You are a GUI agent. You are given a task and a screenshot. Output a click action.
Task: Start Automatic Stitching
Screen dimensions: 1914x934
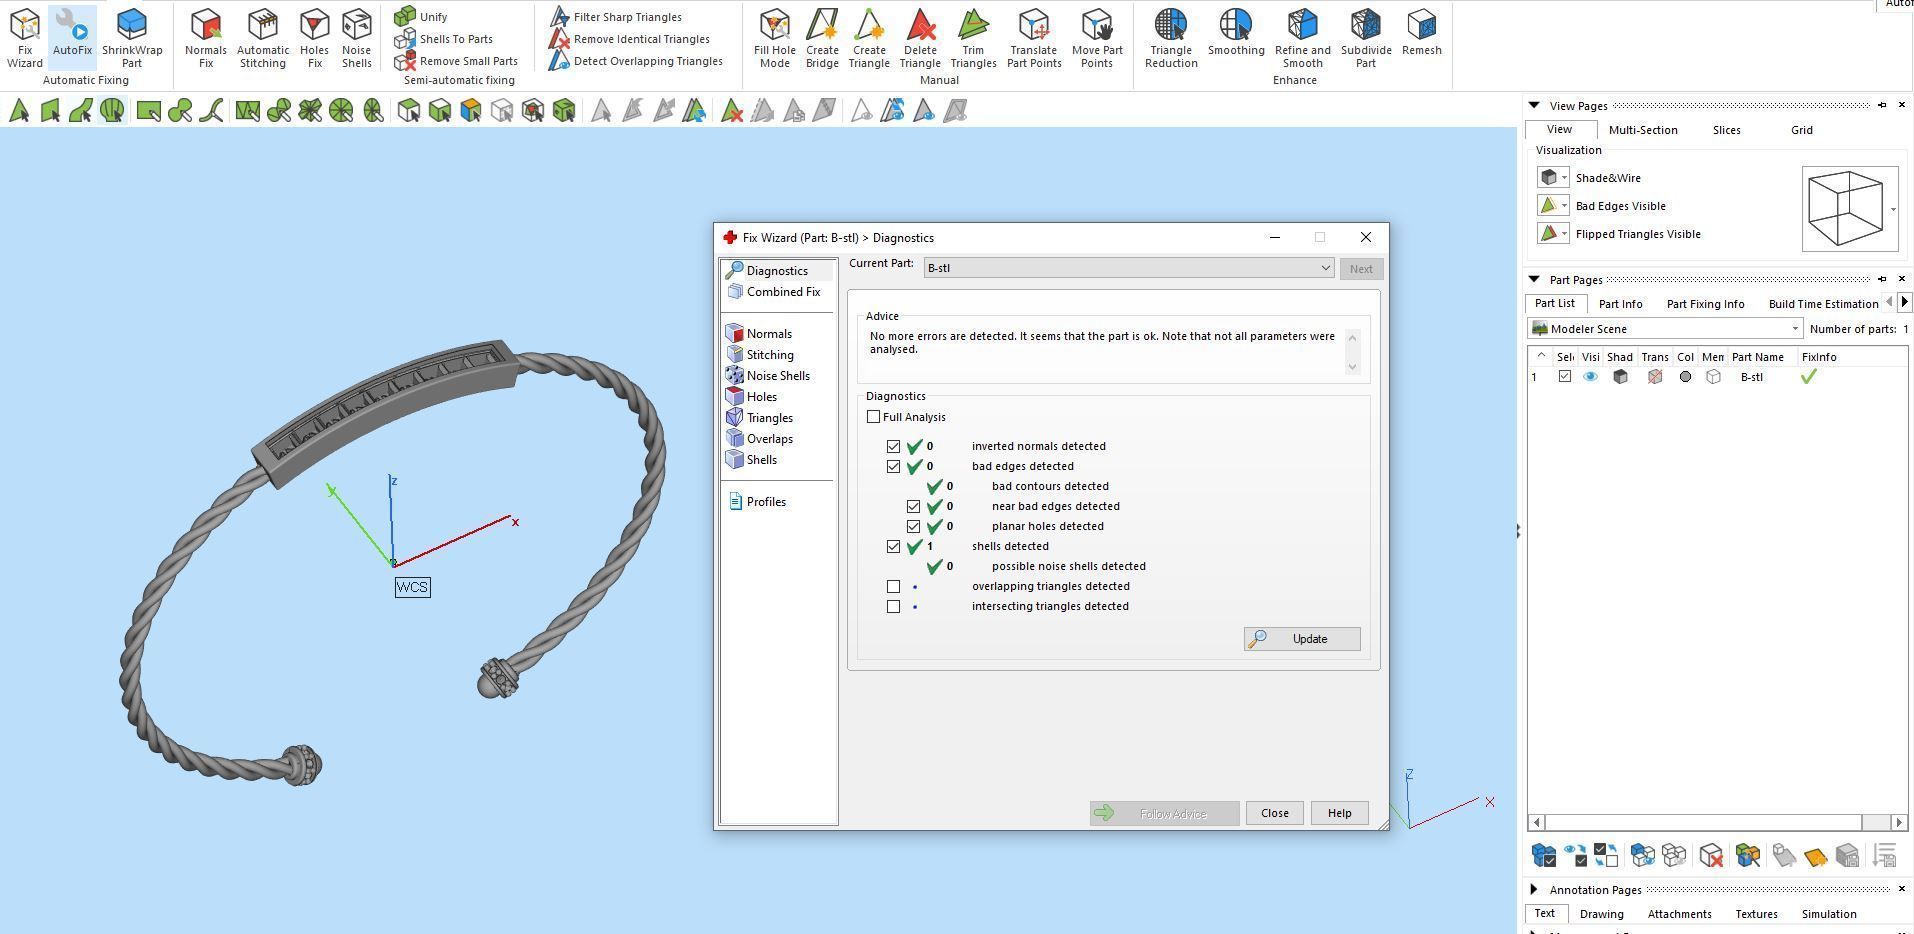pyautogui.click(x=263, y=38)
